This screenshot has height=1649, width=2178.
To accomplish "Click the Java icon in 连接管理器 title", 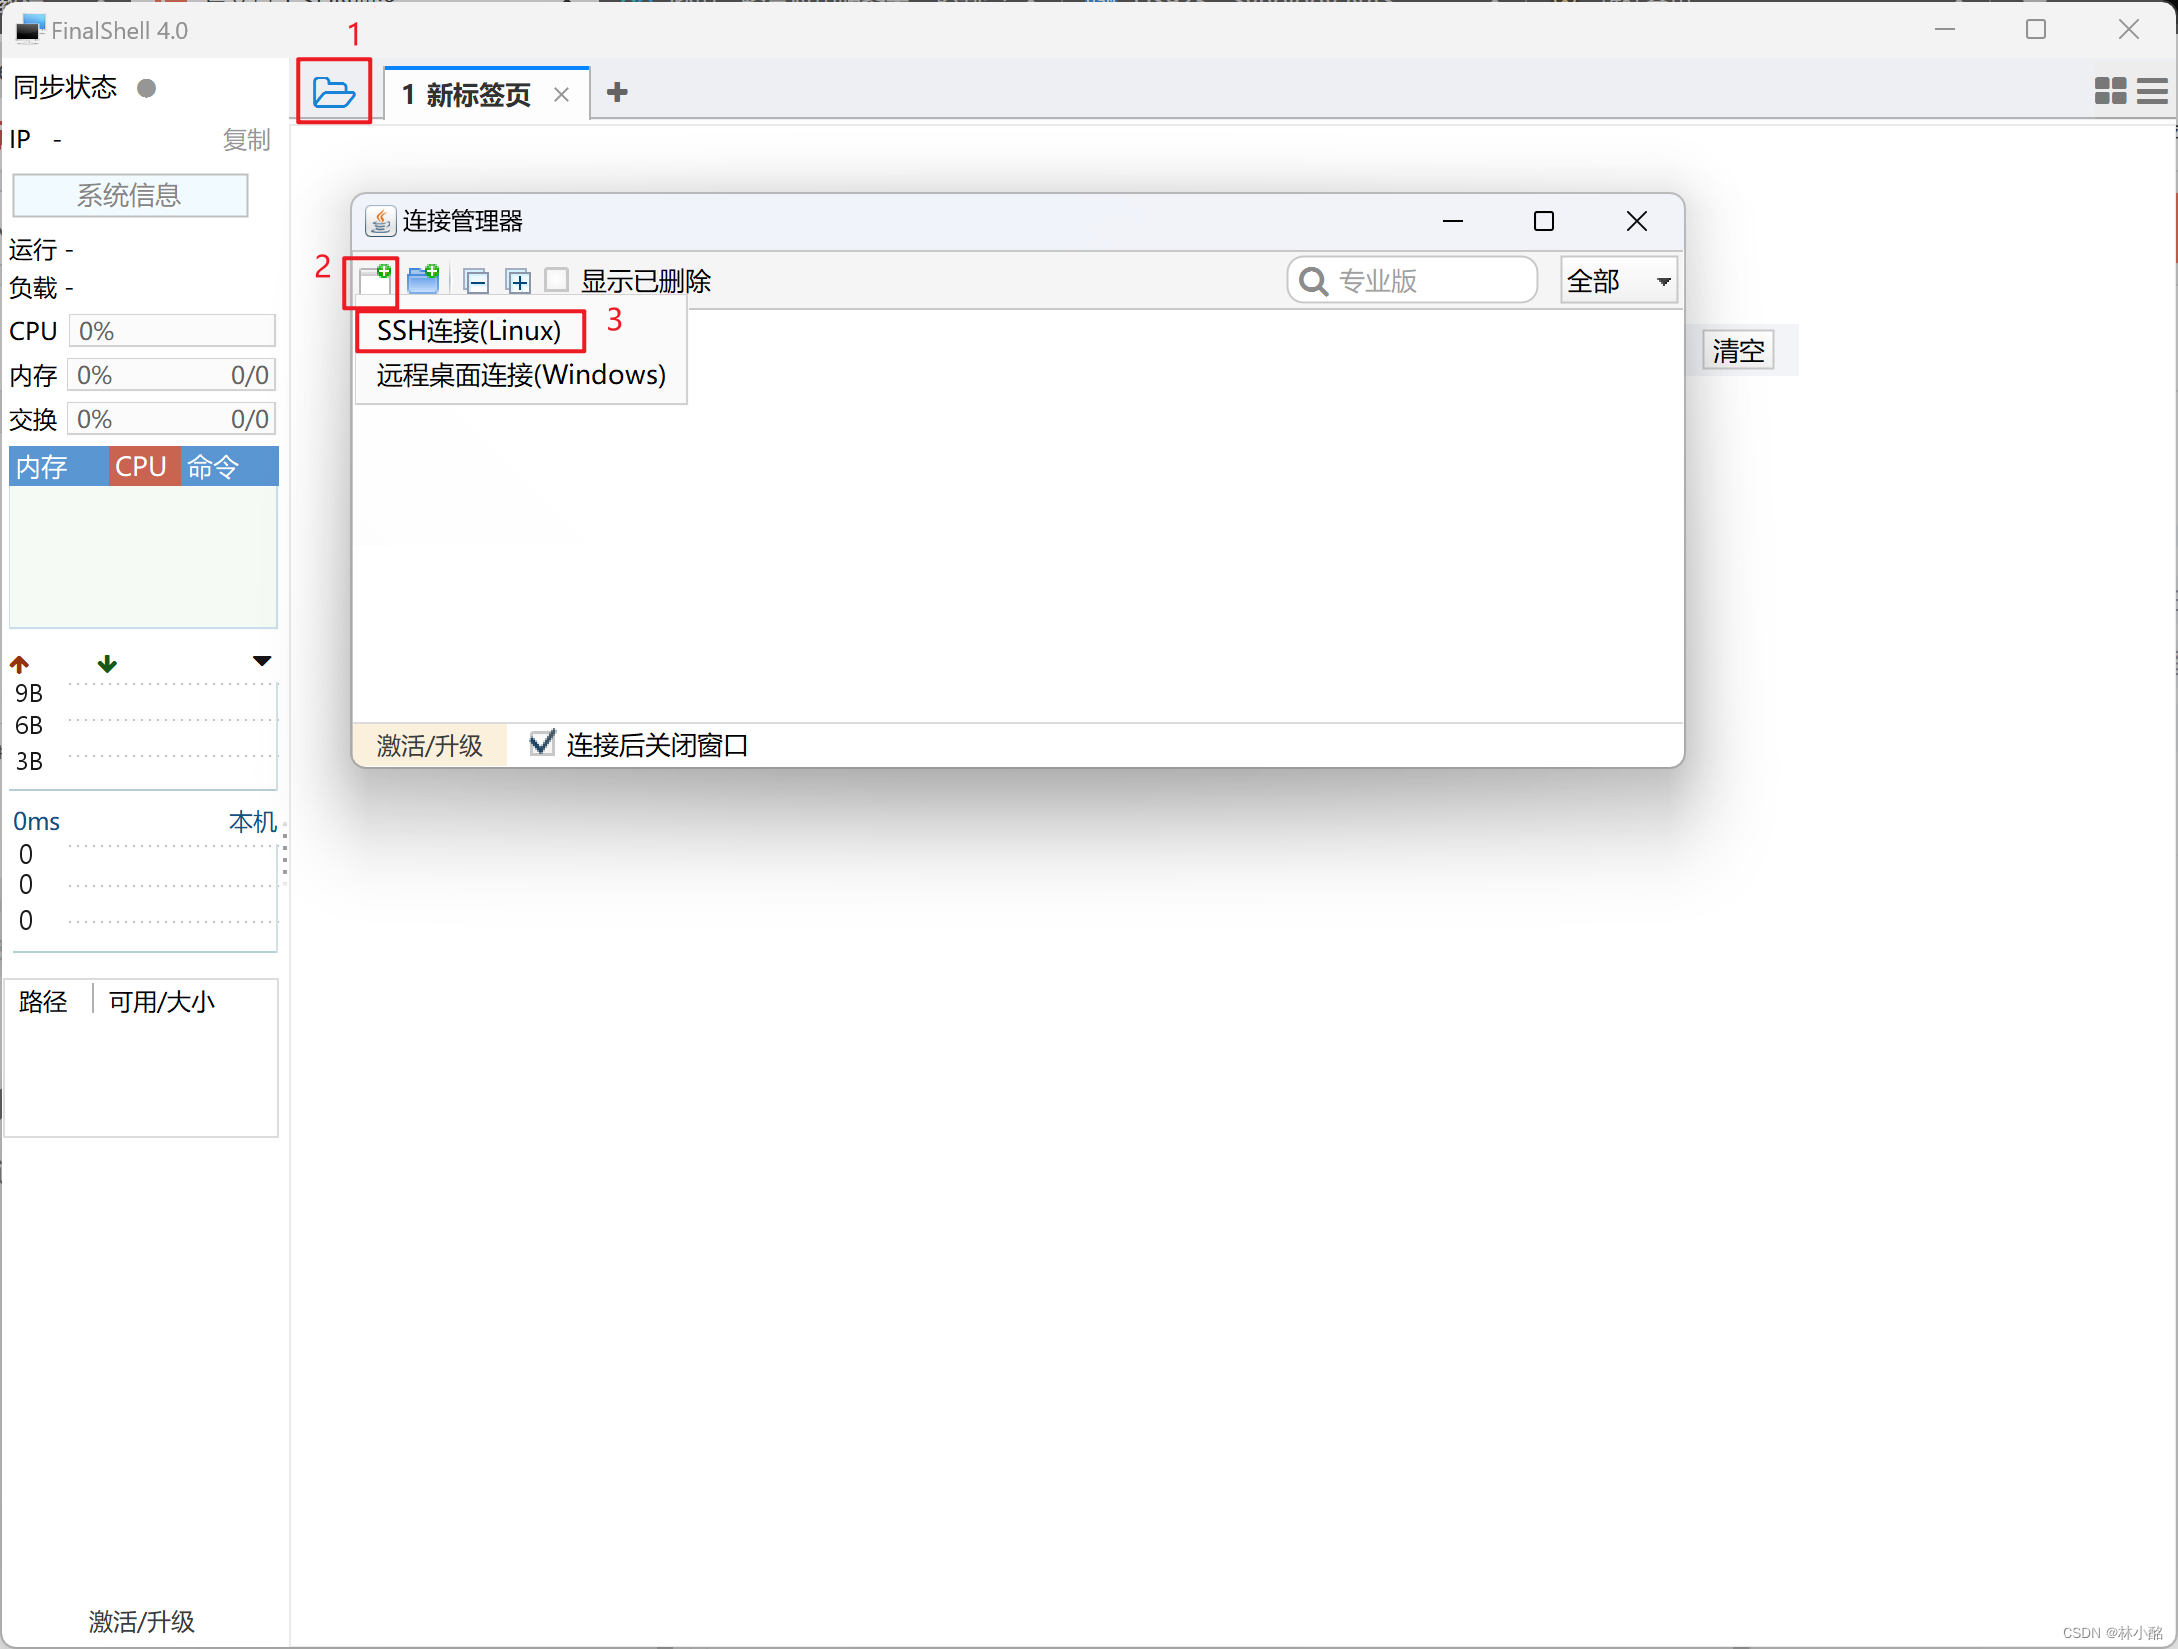I will (380, 221).
